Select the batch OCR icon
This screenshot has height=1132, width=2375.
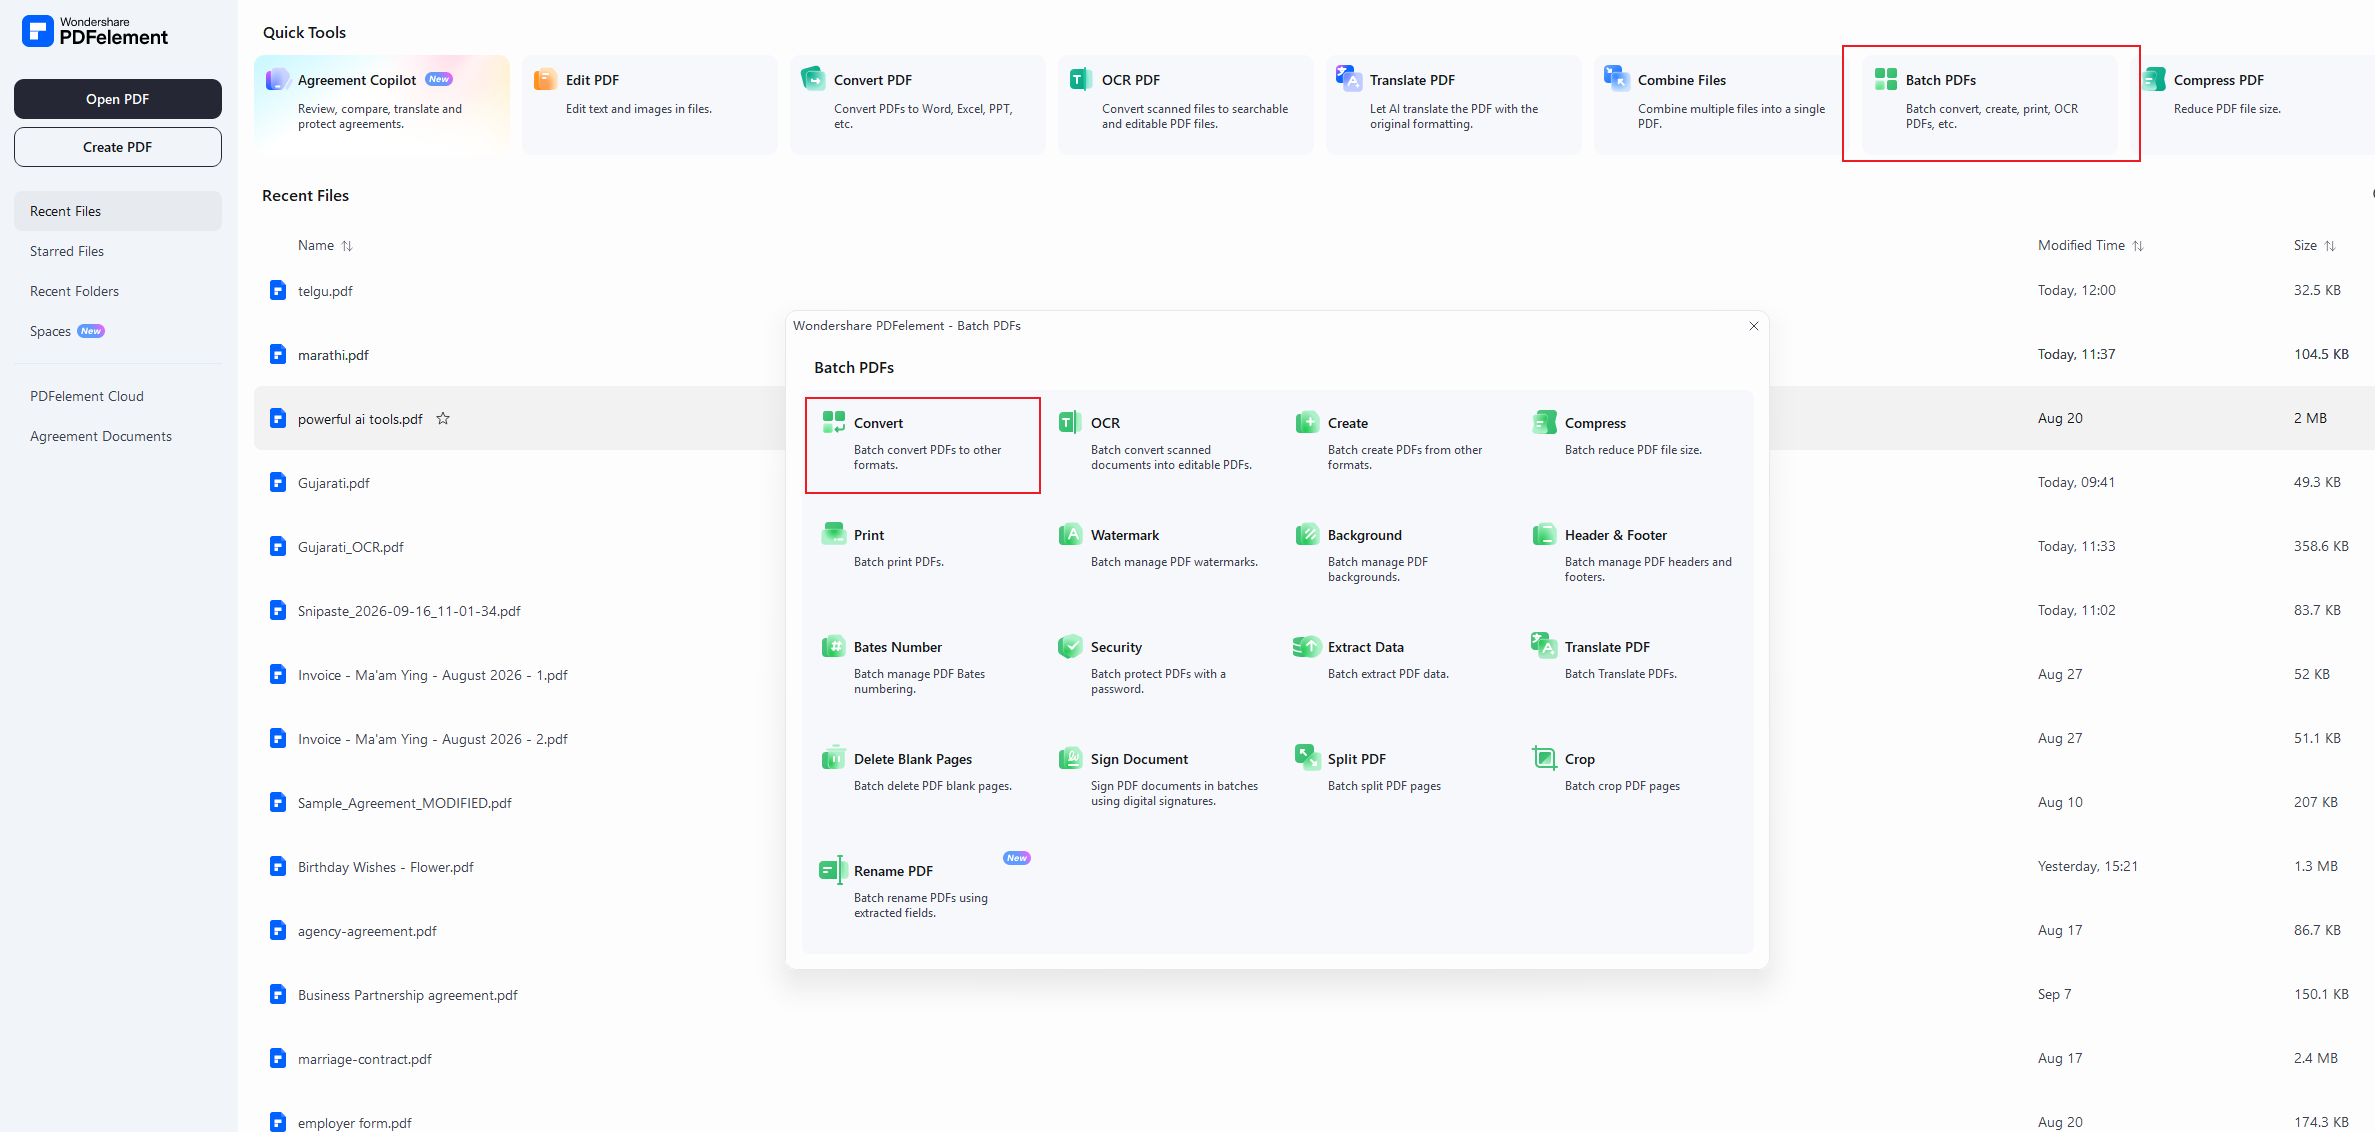click(x=1070, y=422)
